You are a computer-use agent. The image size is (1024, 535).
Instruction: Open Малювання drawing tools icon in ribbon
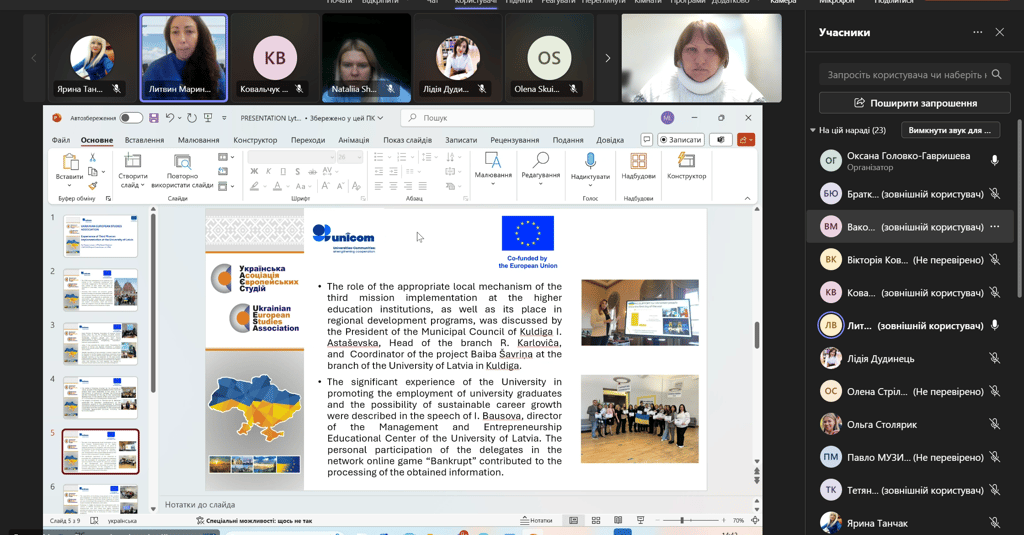(x=492, y=161)
